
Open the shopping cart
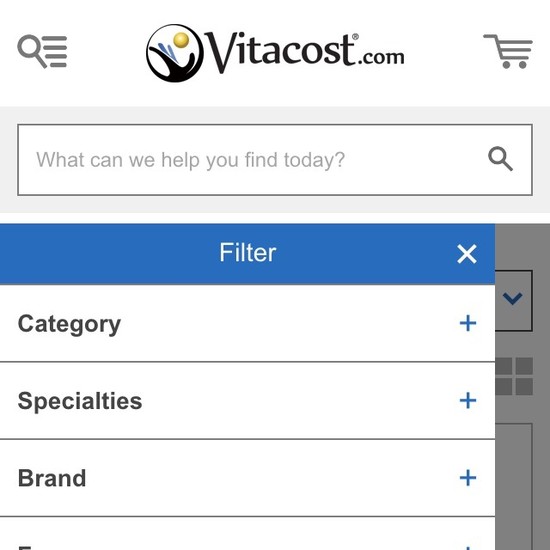508,51
